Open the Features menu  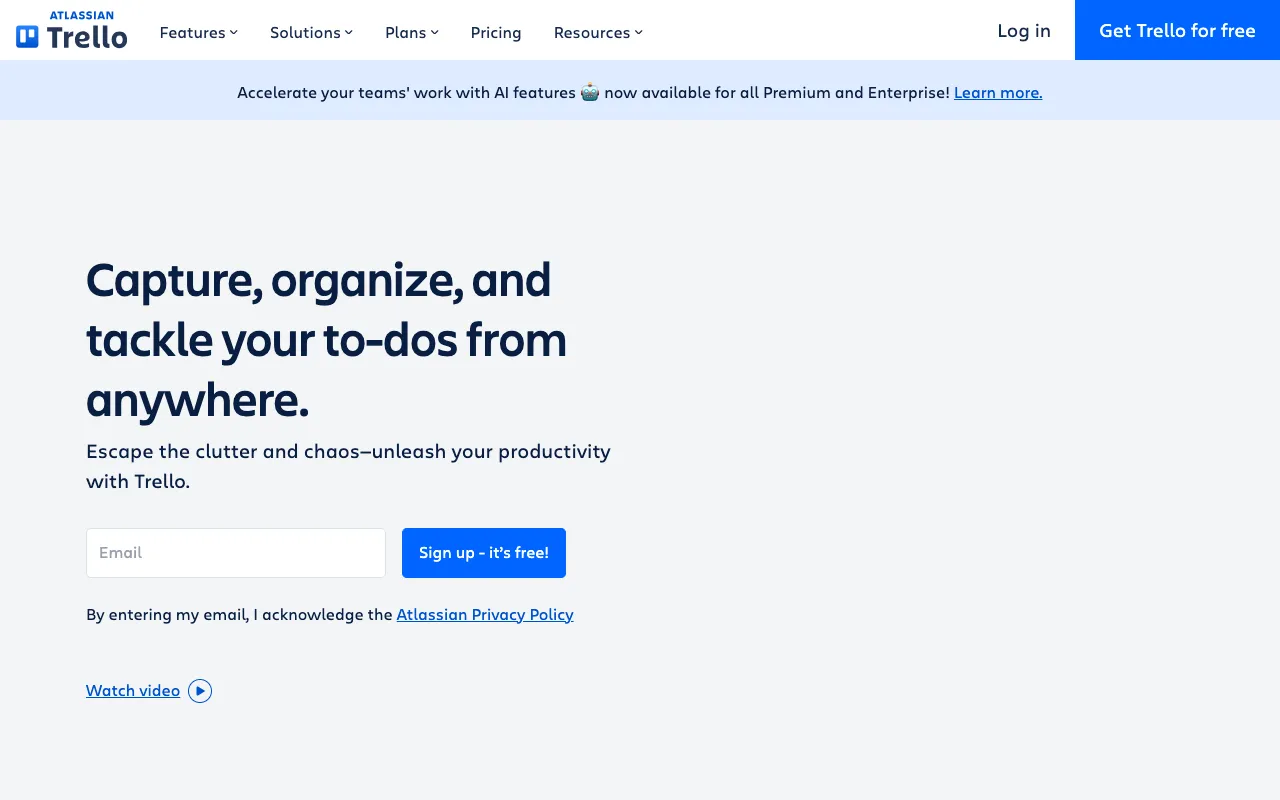click(x=192, y=32)
